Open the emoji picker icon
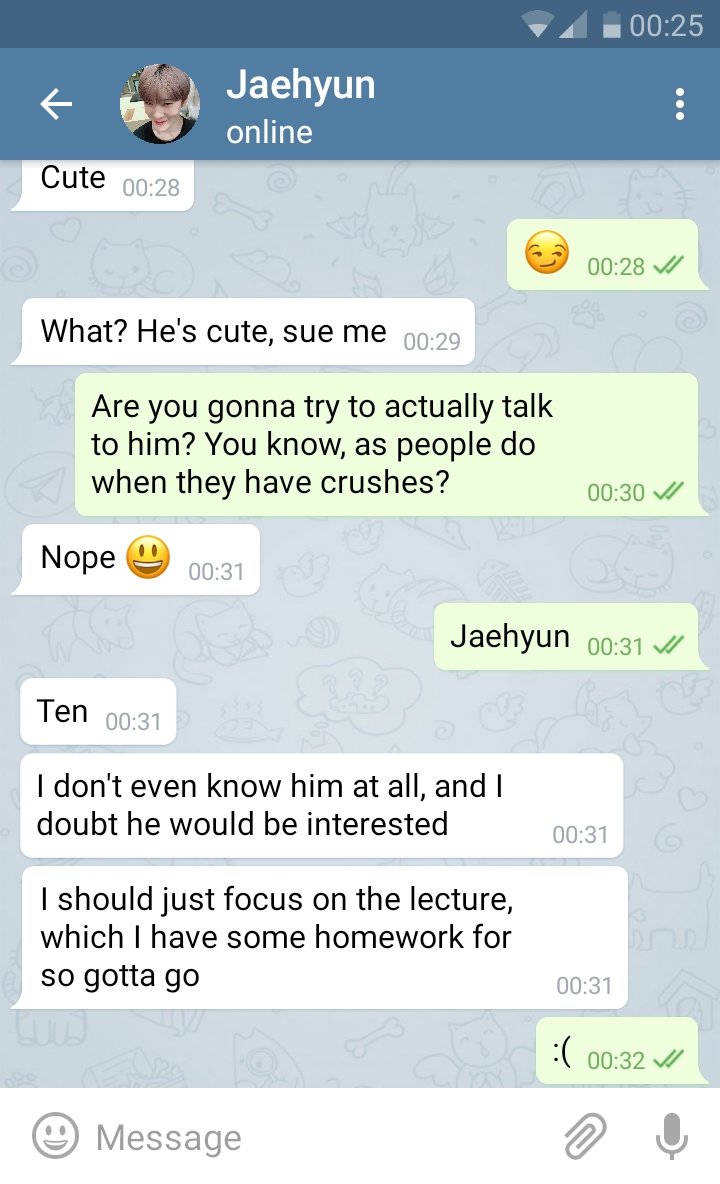The image size is (720, 1184). tap(55, 1135)
